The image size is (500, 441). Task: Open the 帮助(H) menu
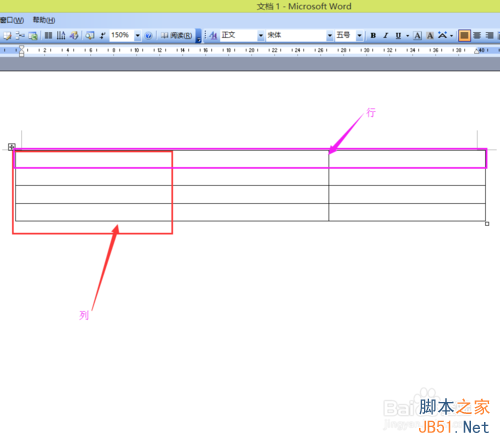pyautogui.click(x=44, y=20)
